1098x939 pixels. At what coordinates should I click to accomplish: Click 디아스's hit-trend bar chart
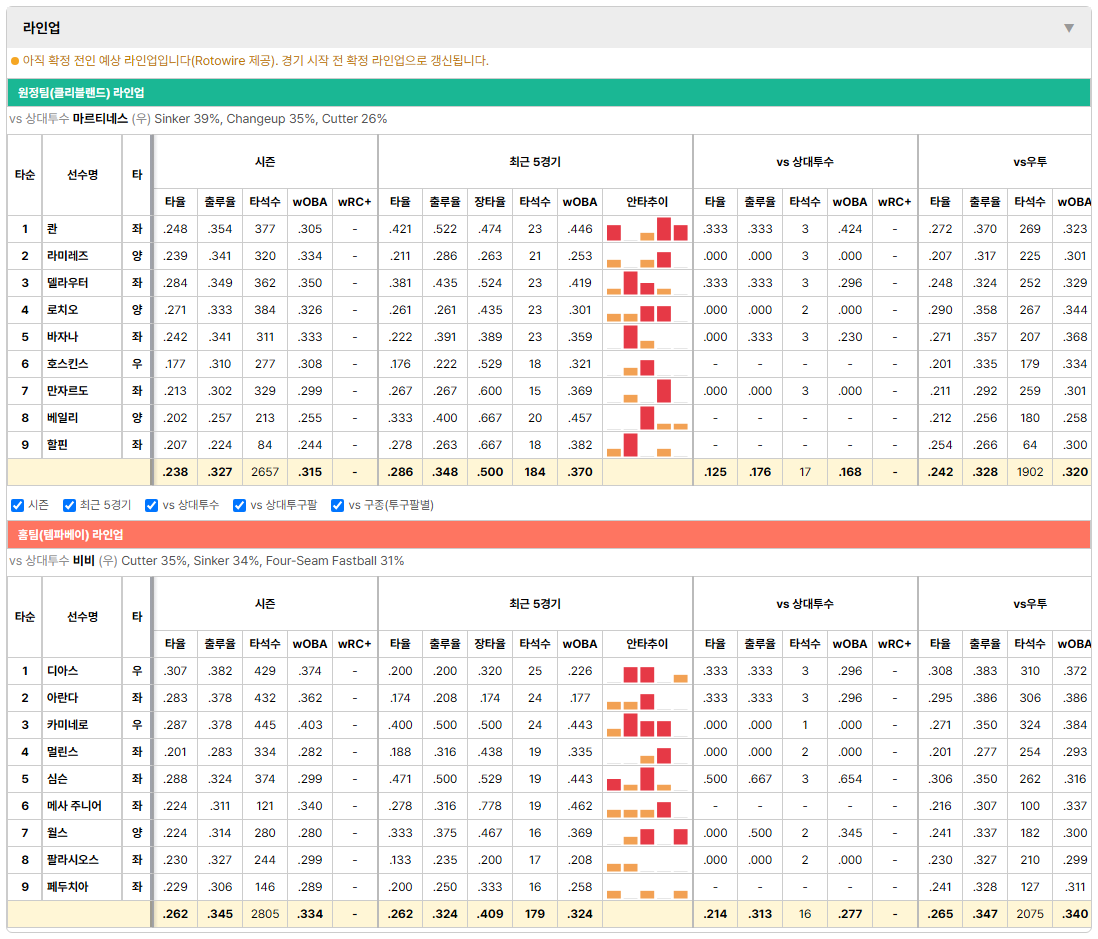pyautogui.click(x=647, y=671)
